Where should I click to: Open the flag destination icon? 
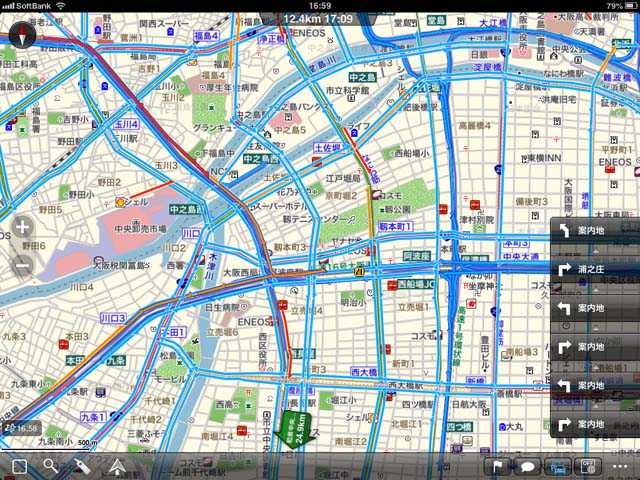[497, 467]
